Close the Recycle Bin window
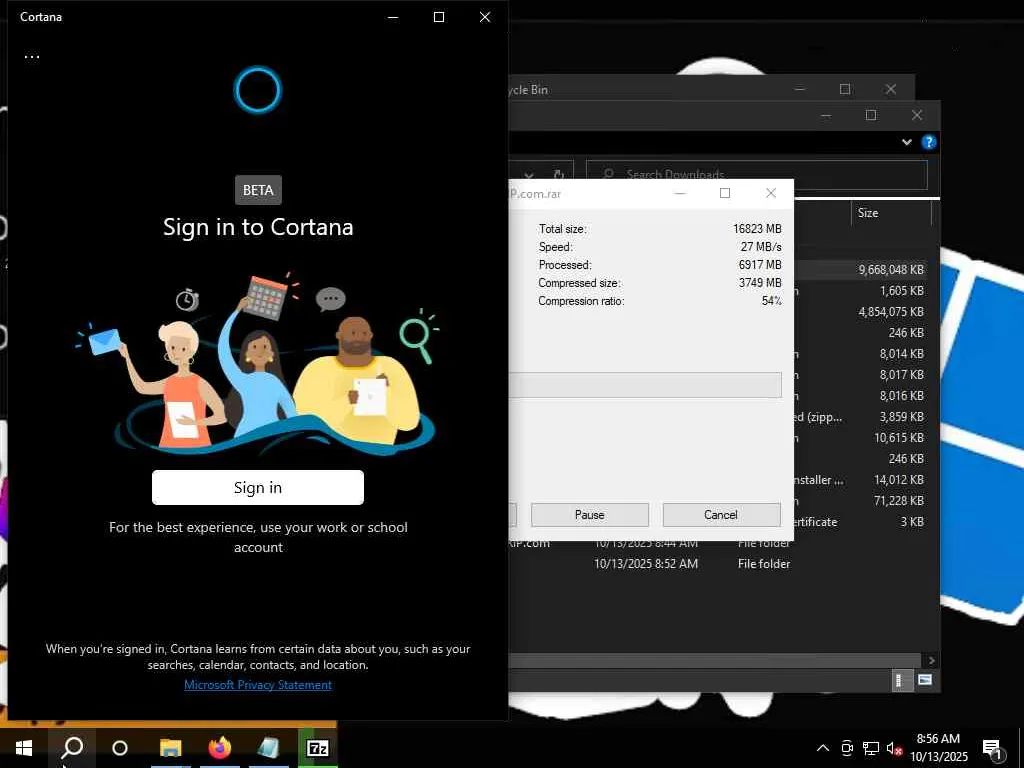 coord(891,89)
